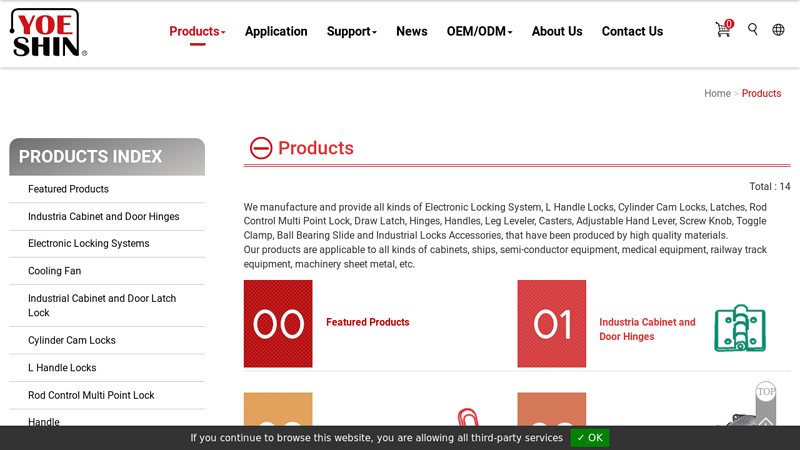This screenshot has width=800, height=450.
Task: Open Cooling Fan in the products index
Action: (54, 271)
